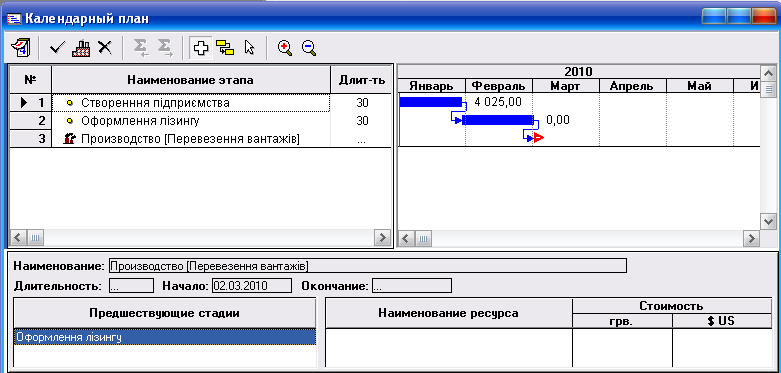This screenshot has width=781, height=373.
Task: Click the 4 025,00 cost label
Action: 499,102
